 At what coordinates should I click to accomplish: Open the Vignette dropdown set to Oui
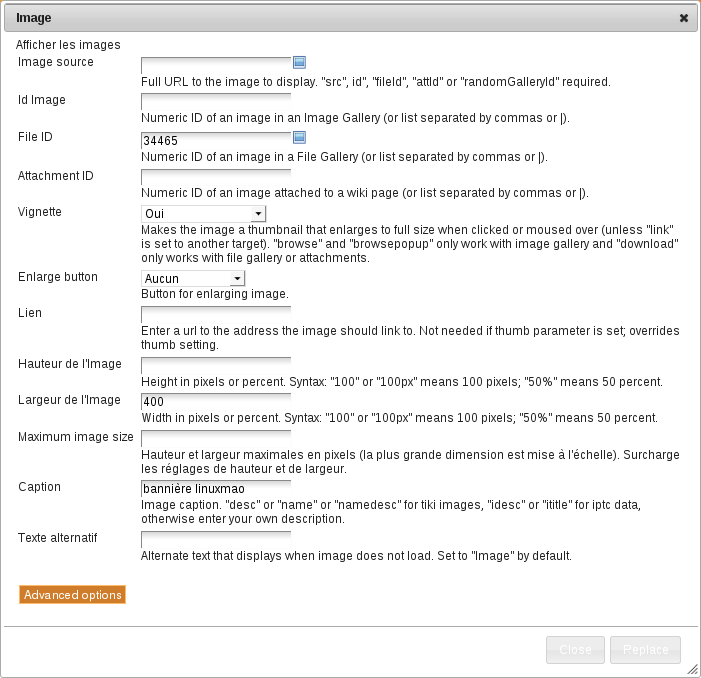pyautogui.click(x=203, y=213)
